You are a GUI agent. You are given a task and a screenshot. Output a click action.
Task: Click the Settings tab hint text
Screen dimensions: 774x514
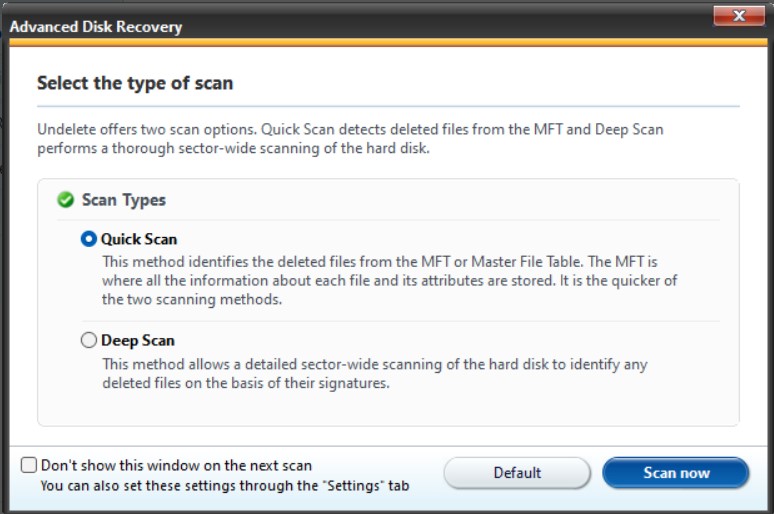click(225, 486)
